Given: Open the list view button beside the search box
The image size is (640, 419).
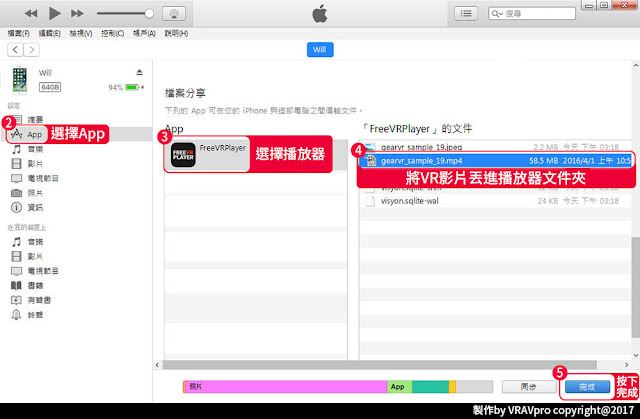Looking at the screenshot, I should click(x=466, y=13).
